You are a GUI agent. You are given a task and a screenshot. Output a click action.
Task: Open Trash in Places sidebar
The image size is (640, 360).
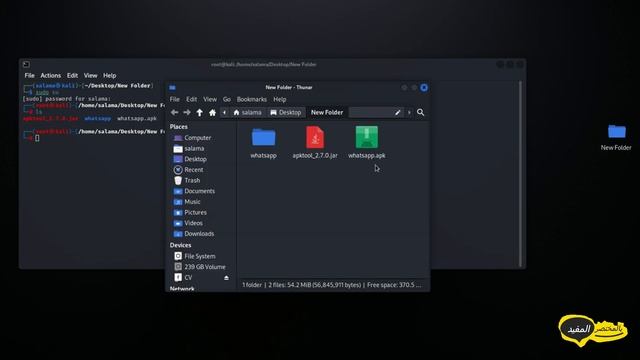click(192, 180)
